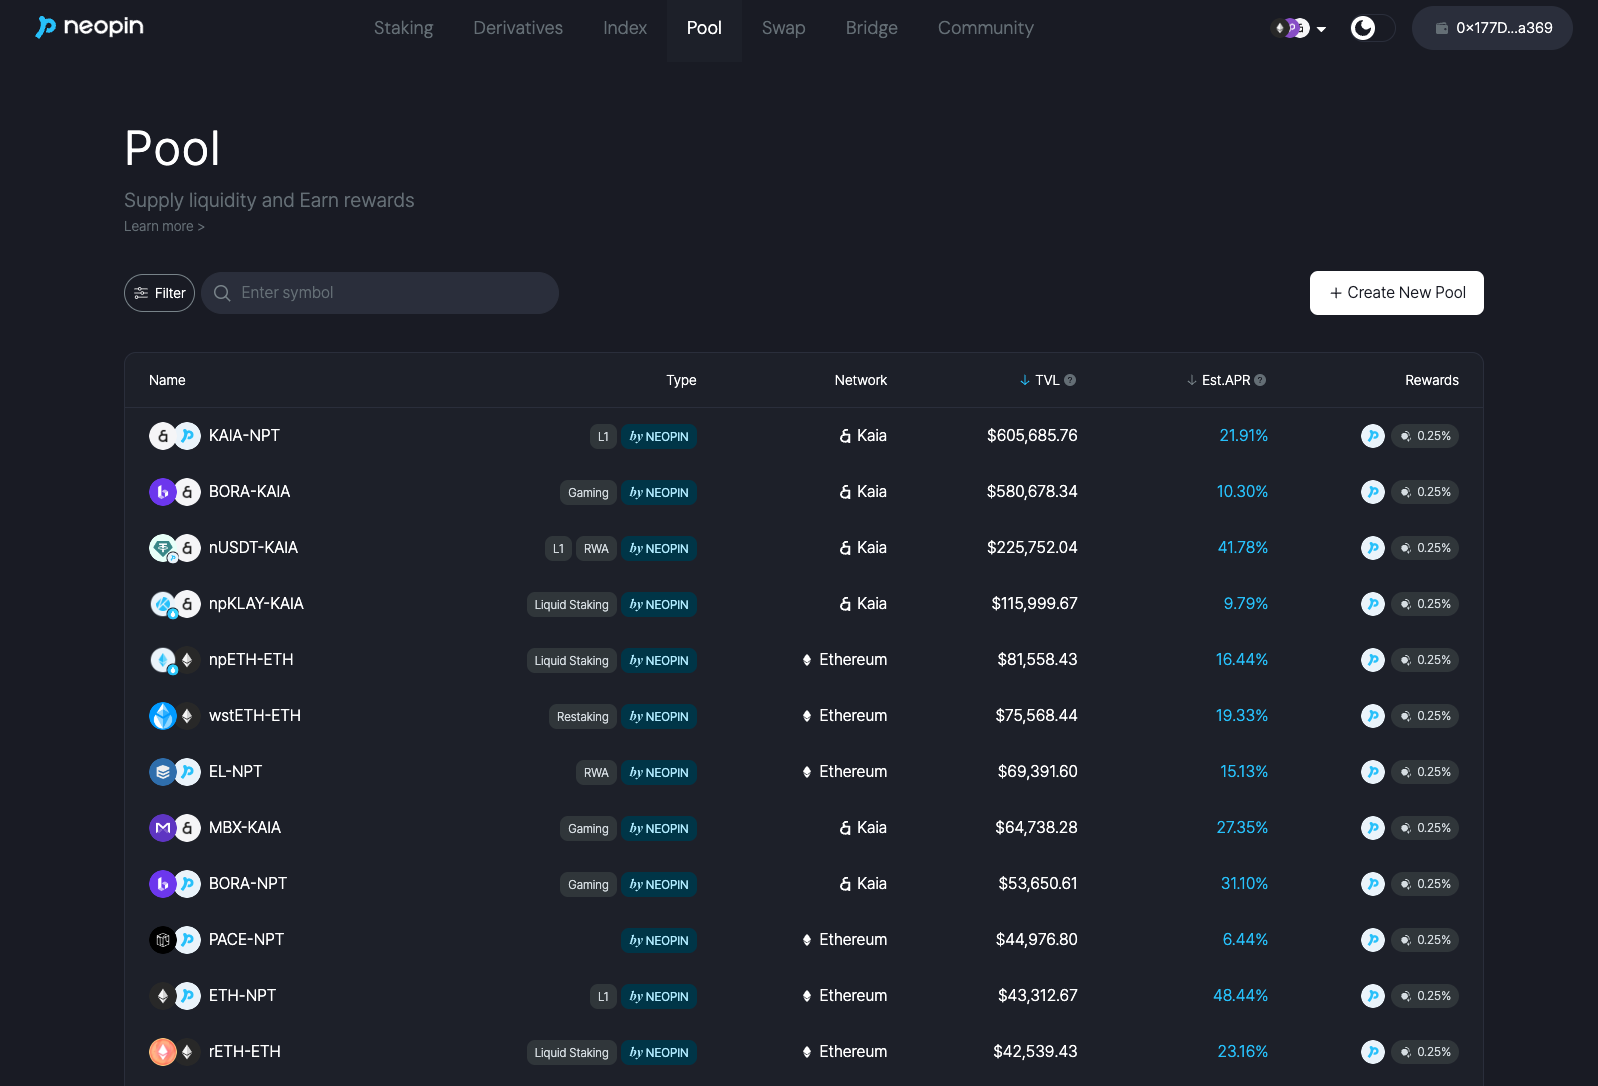
Task: Click the Filter button
Action: point(159,293)
